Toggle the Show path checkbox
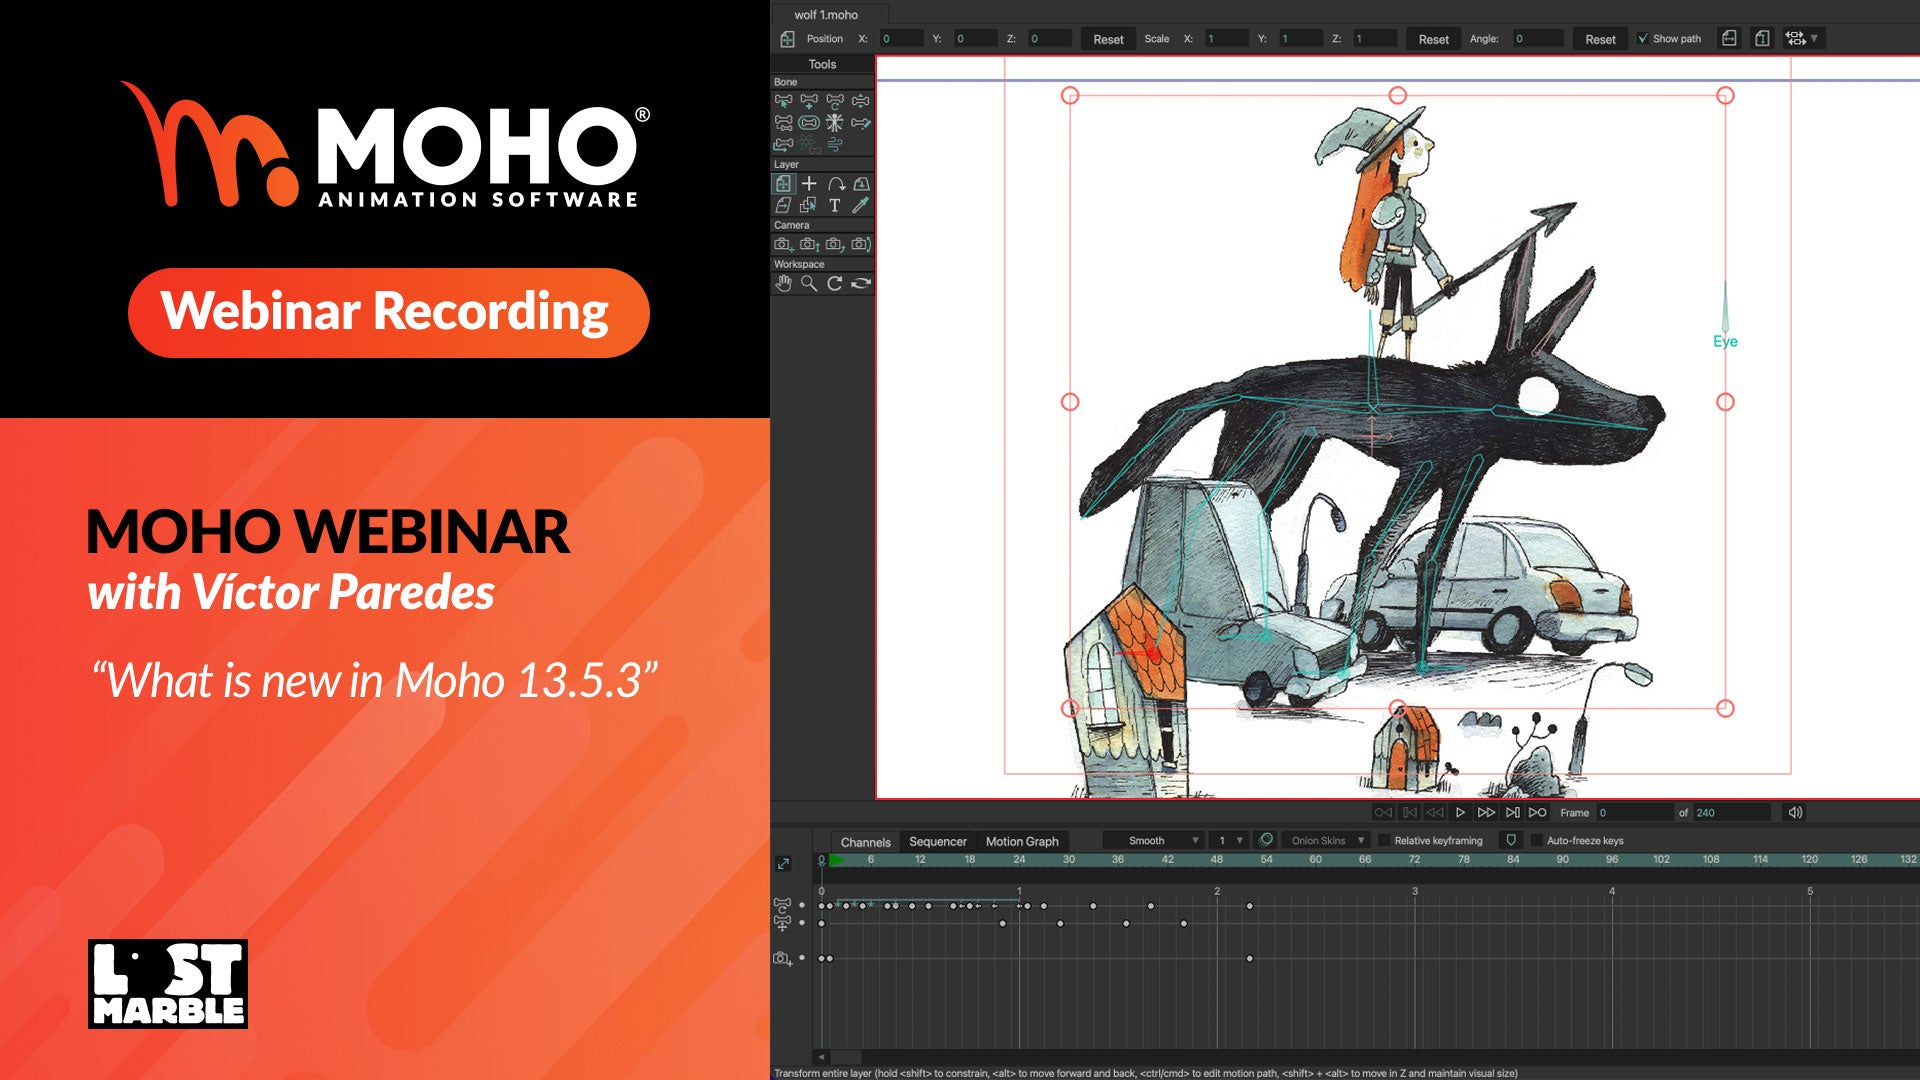The image size is (1920, 1080). (1643, 39)
